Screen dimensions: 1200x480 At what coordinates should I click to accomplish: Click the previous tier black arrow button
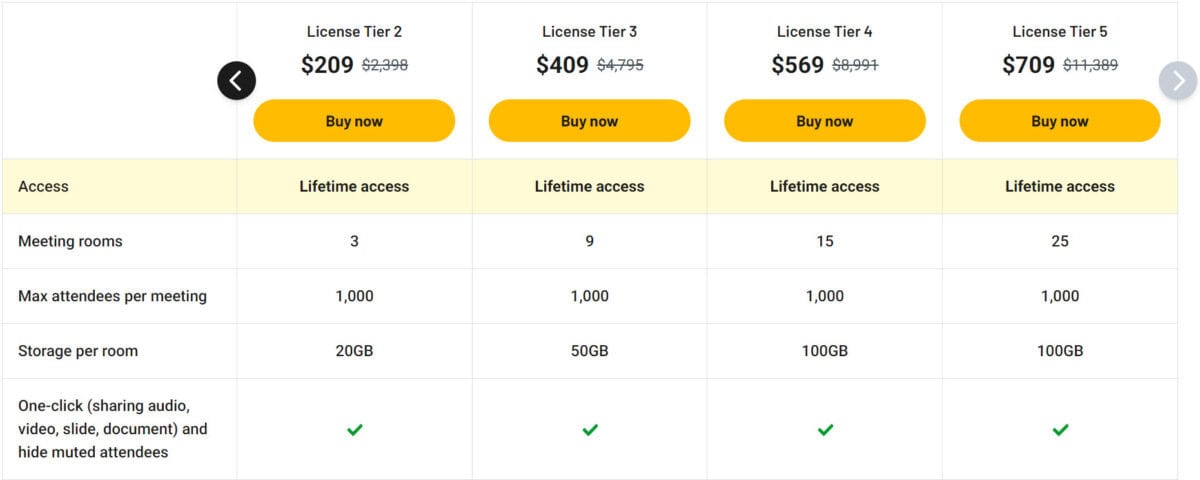click(x=237, y=81)
